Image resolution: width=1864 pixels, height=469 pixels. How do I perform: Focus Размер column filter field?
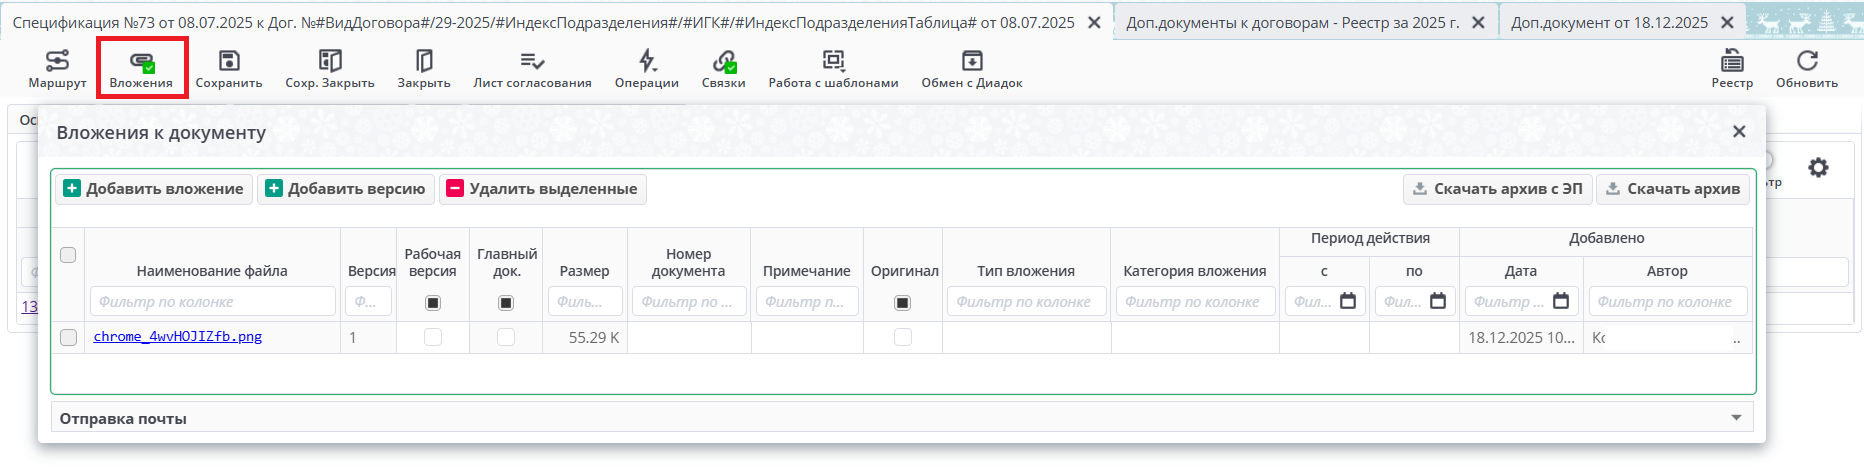(x=585, y=301)
